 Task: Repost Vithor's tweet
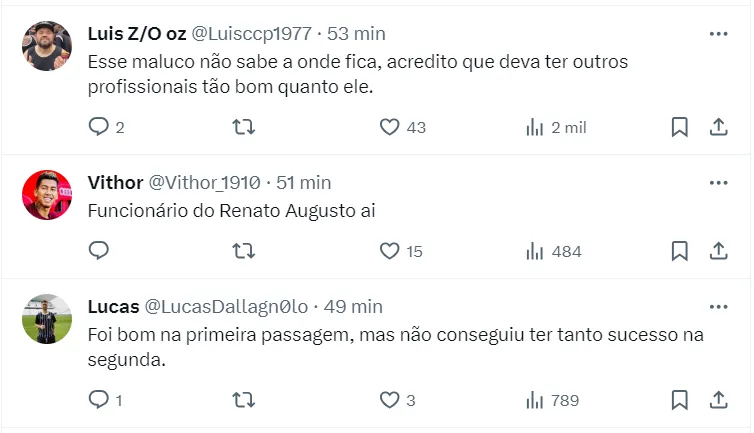pyautogui.click(x=243, y=251)
